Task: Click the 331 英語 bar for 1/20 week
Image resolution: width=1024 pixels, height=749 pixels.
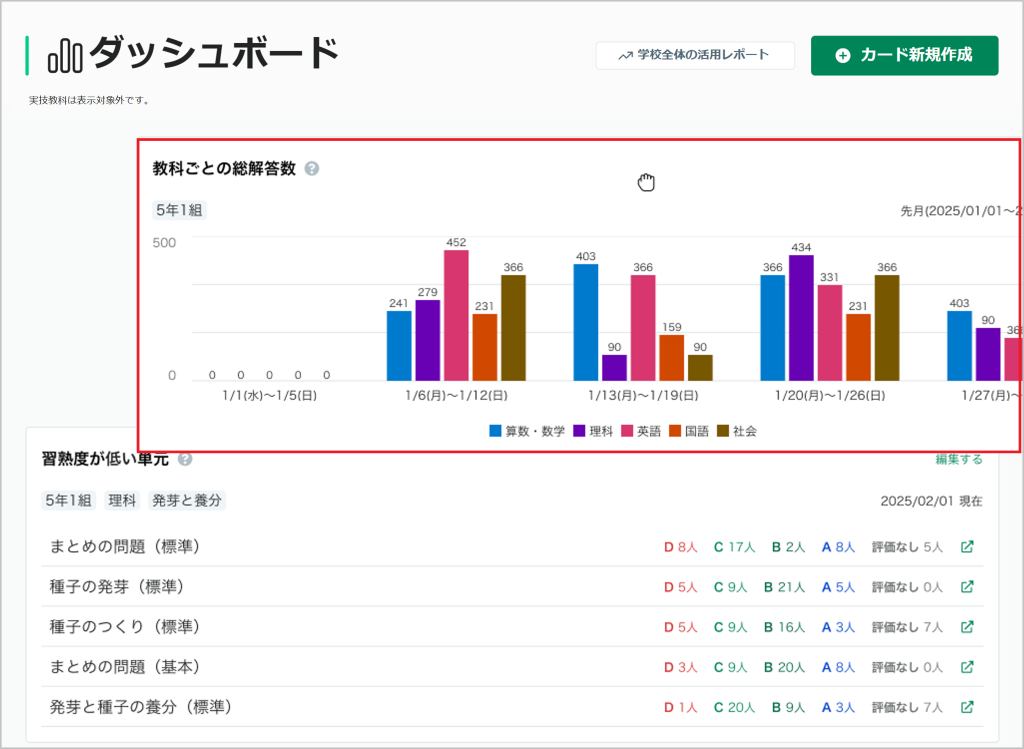Action: click(x=829, y=333)
